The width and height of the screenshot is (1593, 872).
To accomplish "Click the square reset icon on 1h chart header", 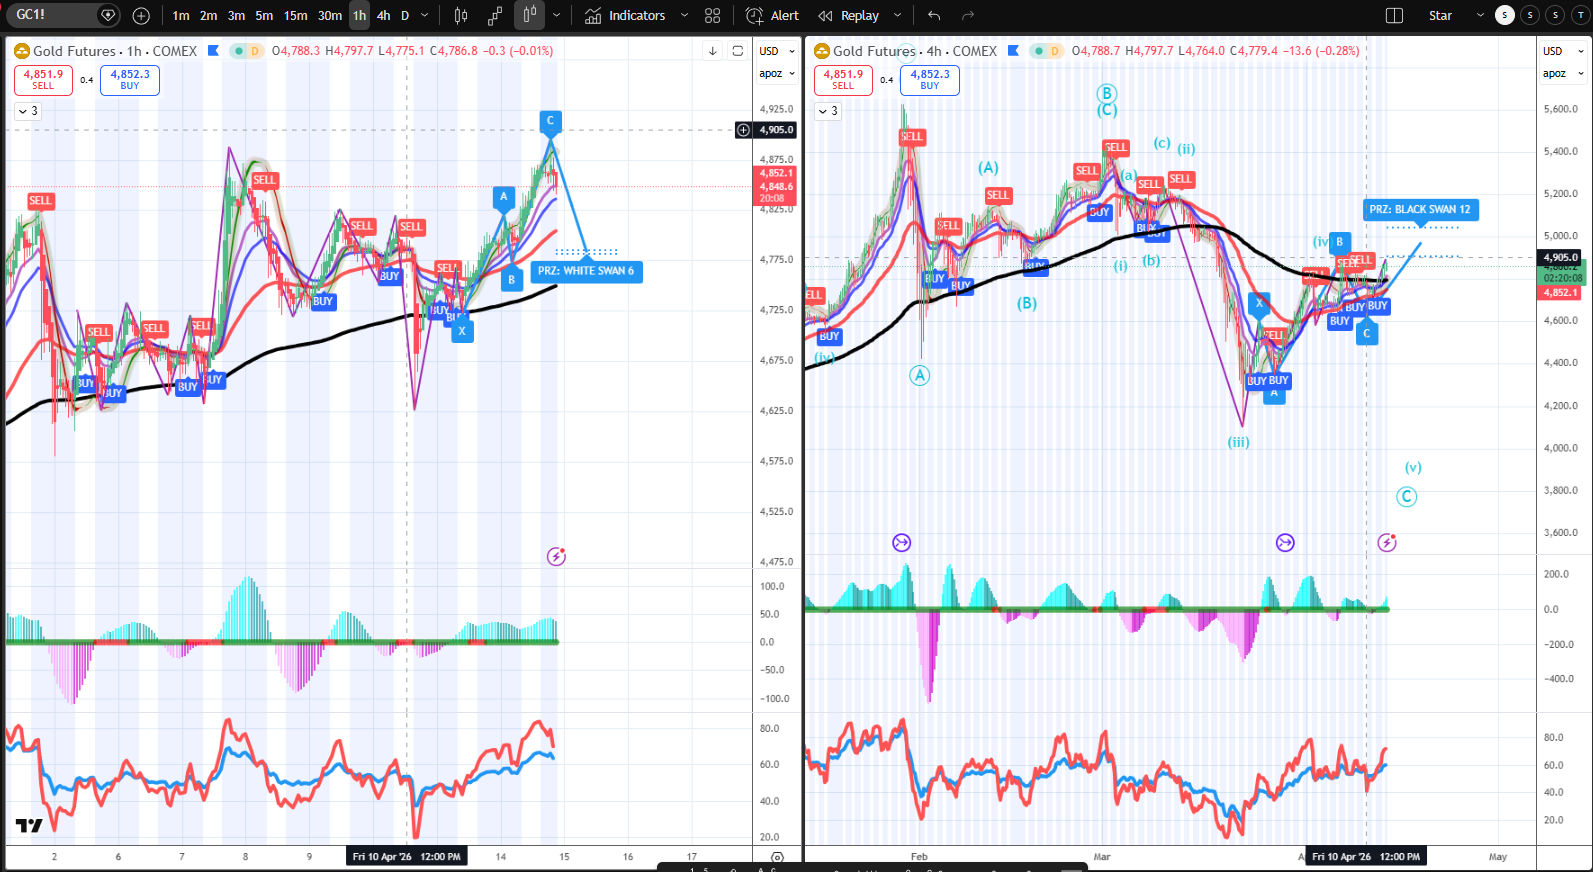I will pyautogui.click(x=737, y=51).
